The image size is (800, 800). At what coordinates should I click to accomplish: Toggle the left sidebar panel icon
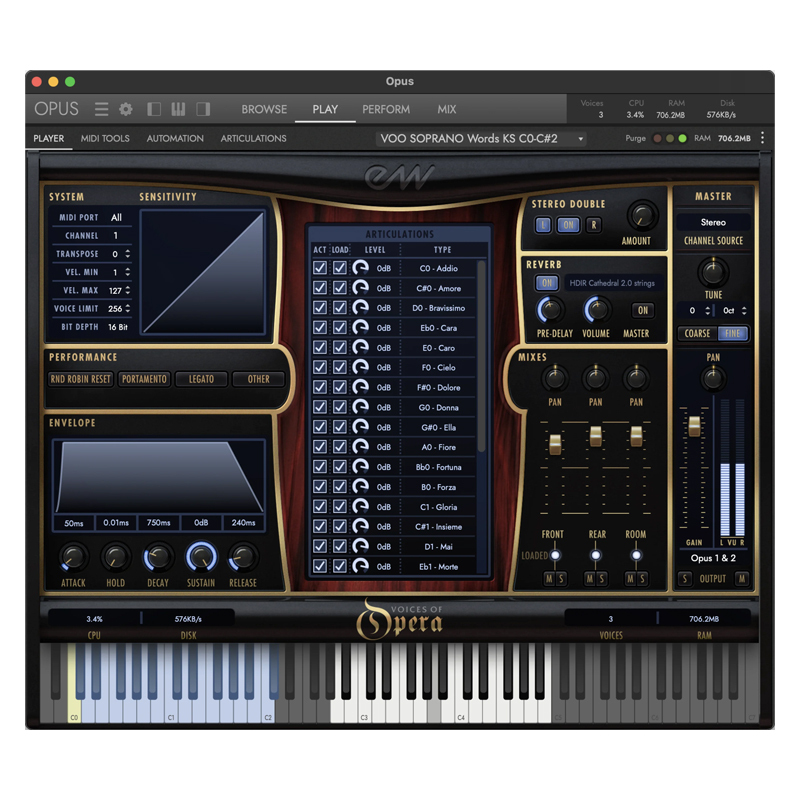point(154,109)
